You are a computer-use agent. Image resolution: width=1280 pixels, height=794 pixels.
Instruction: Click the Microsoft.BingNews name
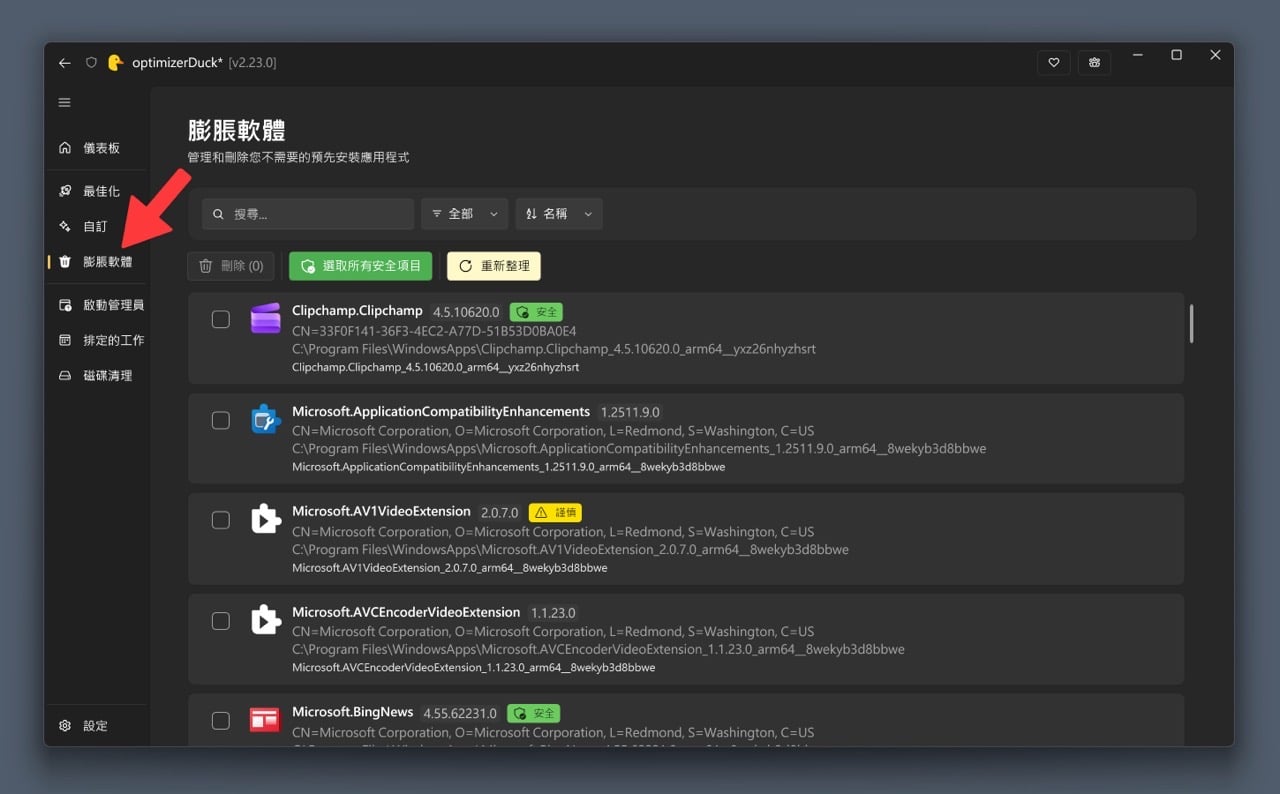[x=353, y=712]
